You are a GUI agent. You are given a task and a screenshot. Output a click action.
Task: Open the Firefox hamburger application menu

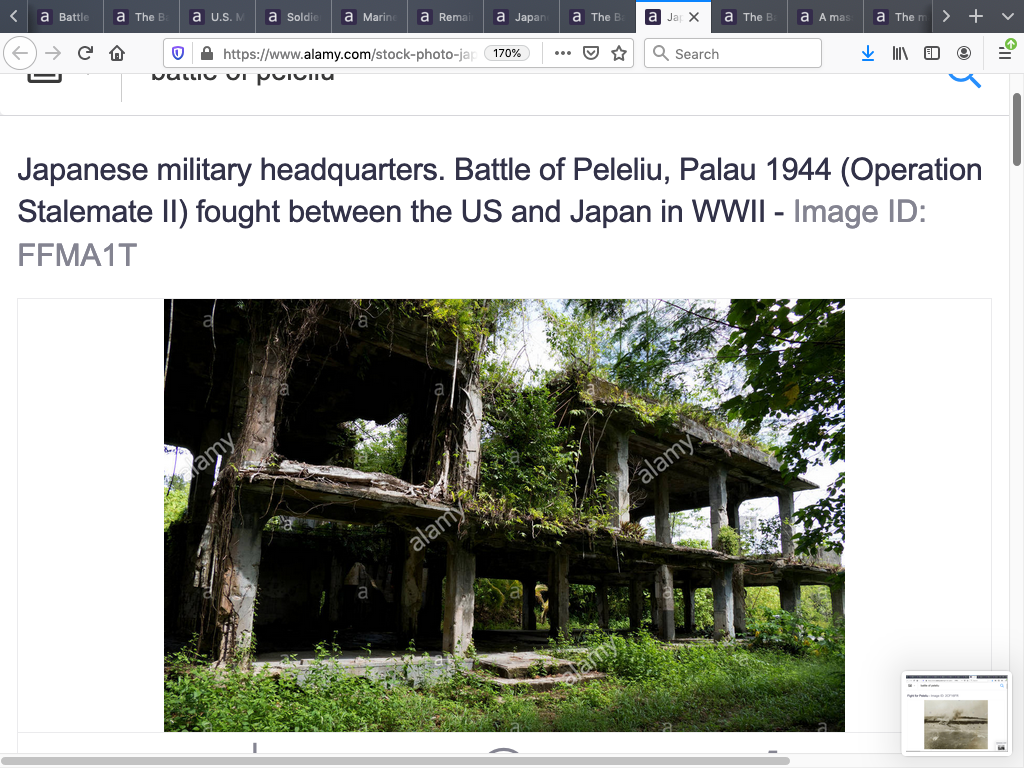pos(1005,54)
